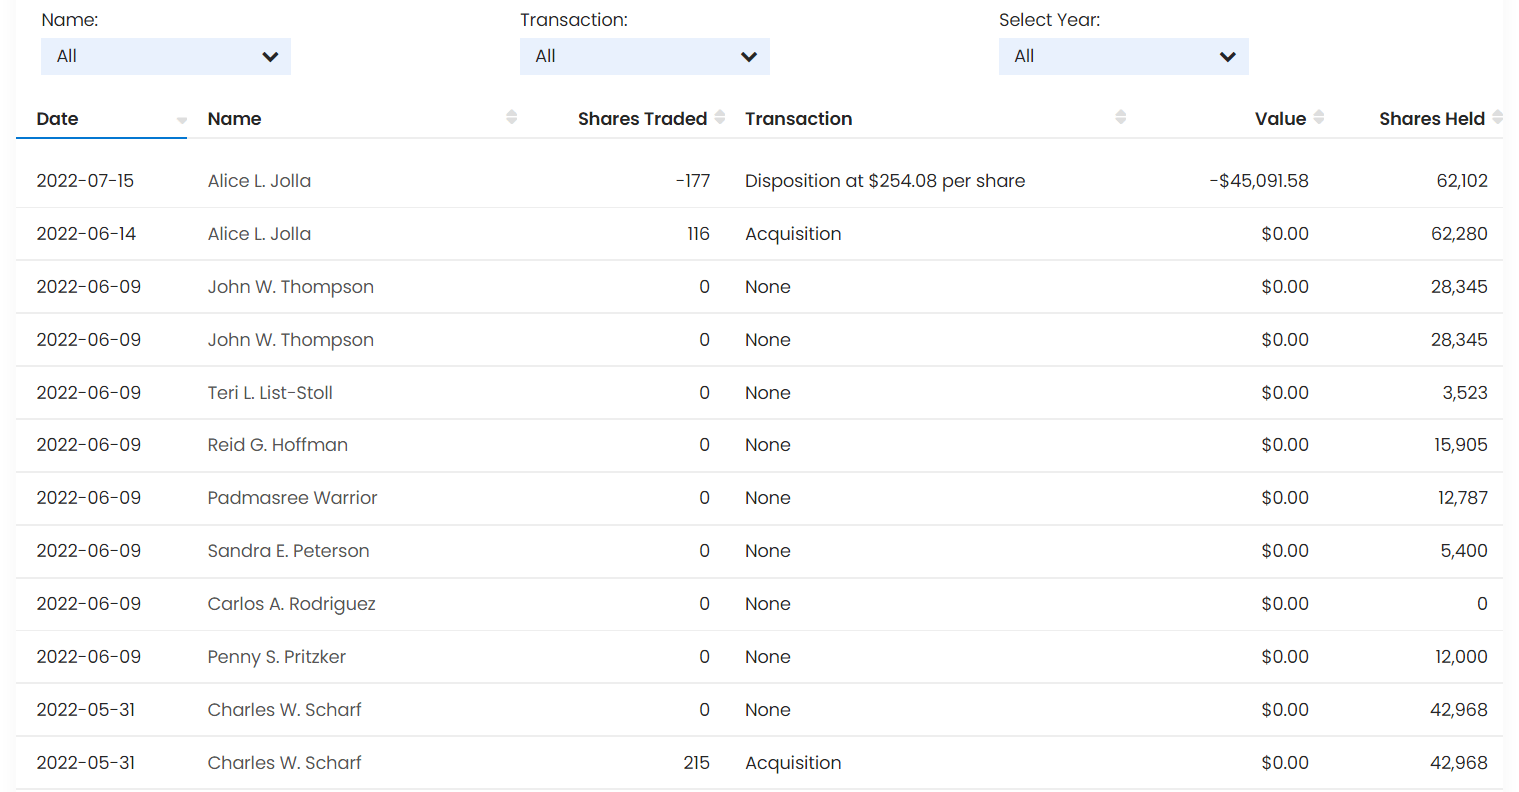The height and width of the screenshot is (792, 1519).
Task: Click Acquisition in Charles W. Scharf row
Action: click(793, 763)
